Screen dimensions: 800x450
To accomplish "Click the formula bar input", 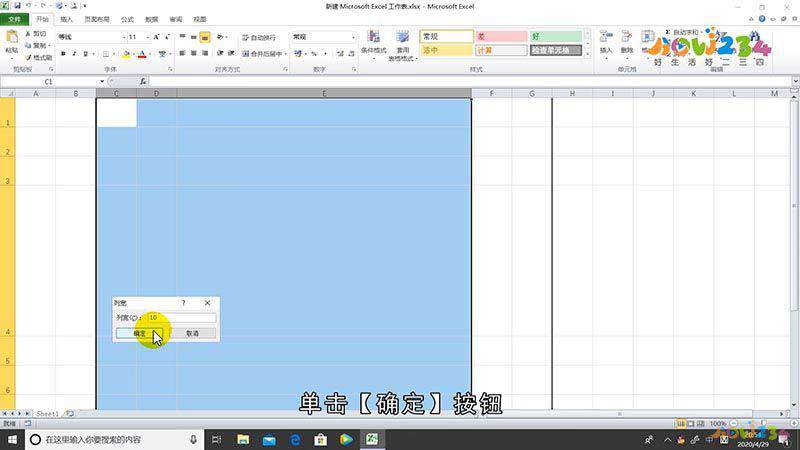I will click(470, 82).
